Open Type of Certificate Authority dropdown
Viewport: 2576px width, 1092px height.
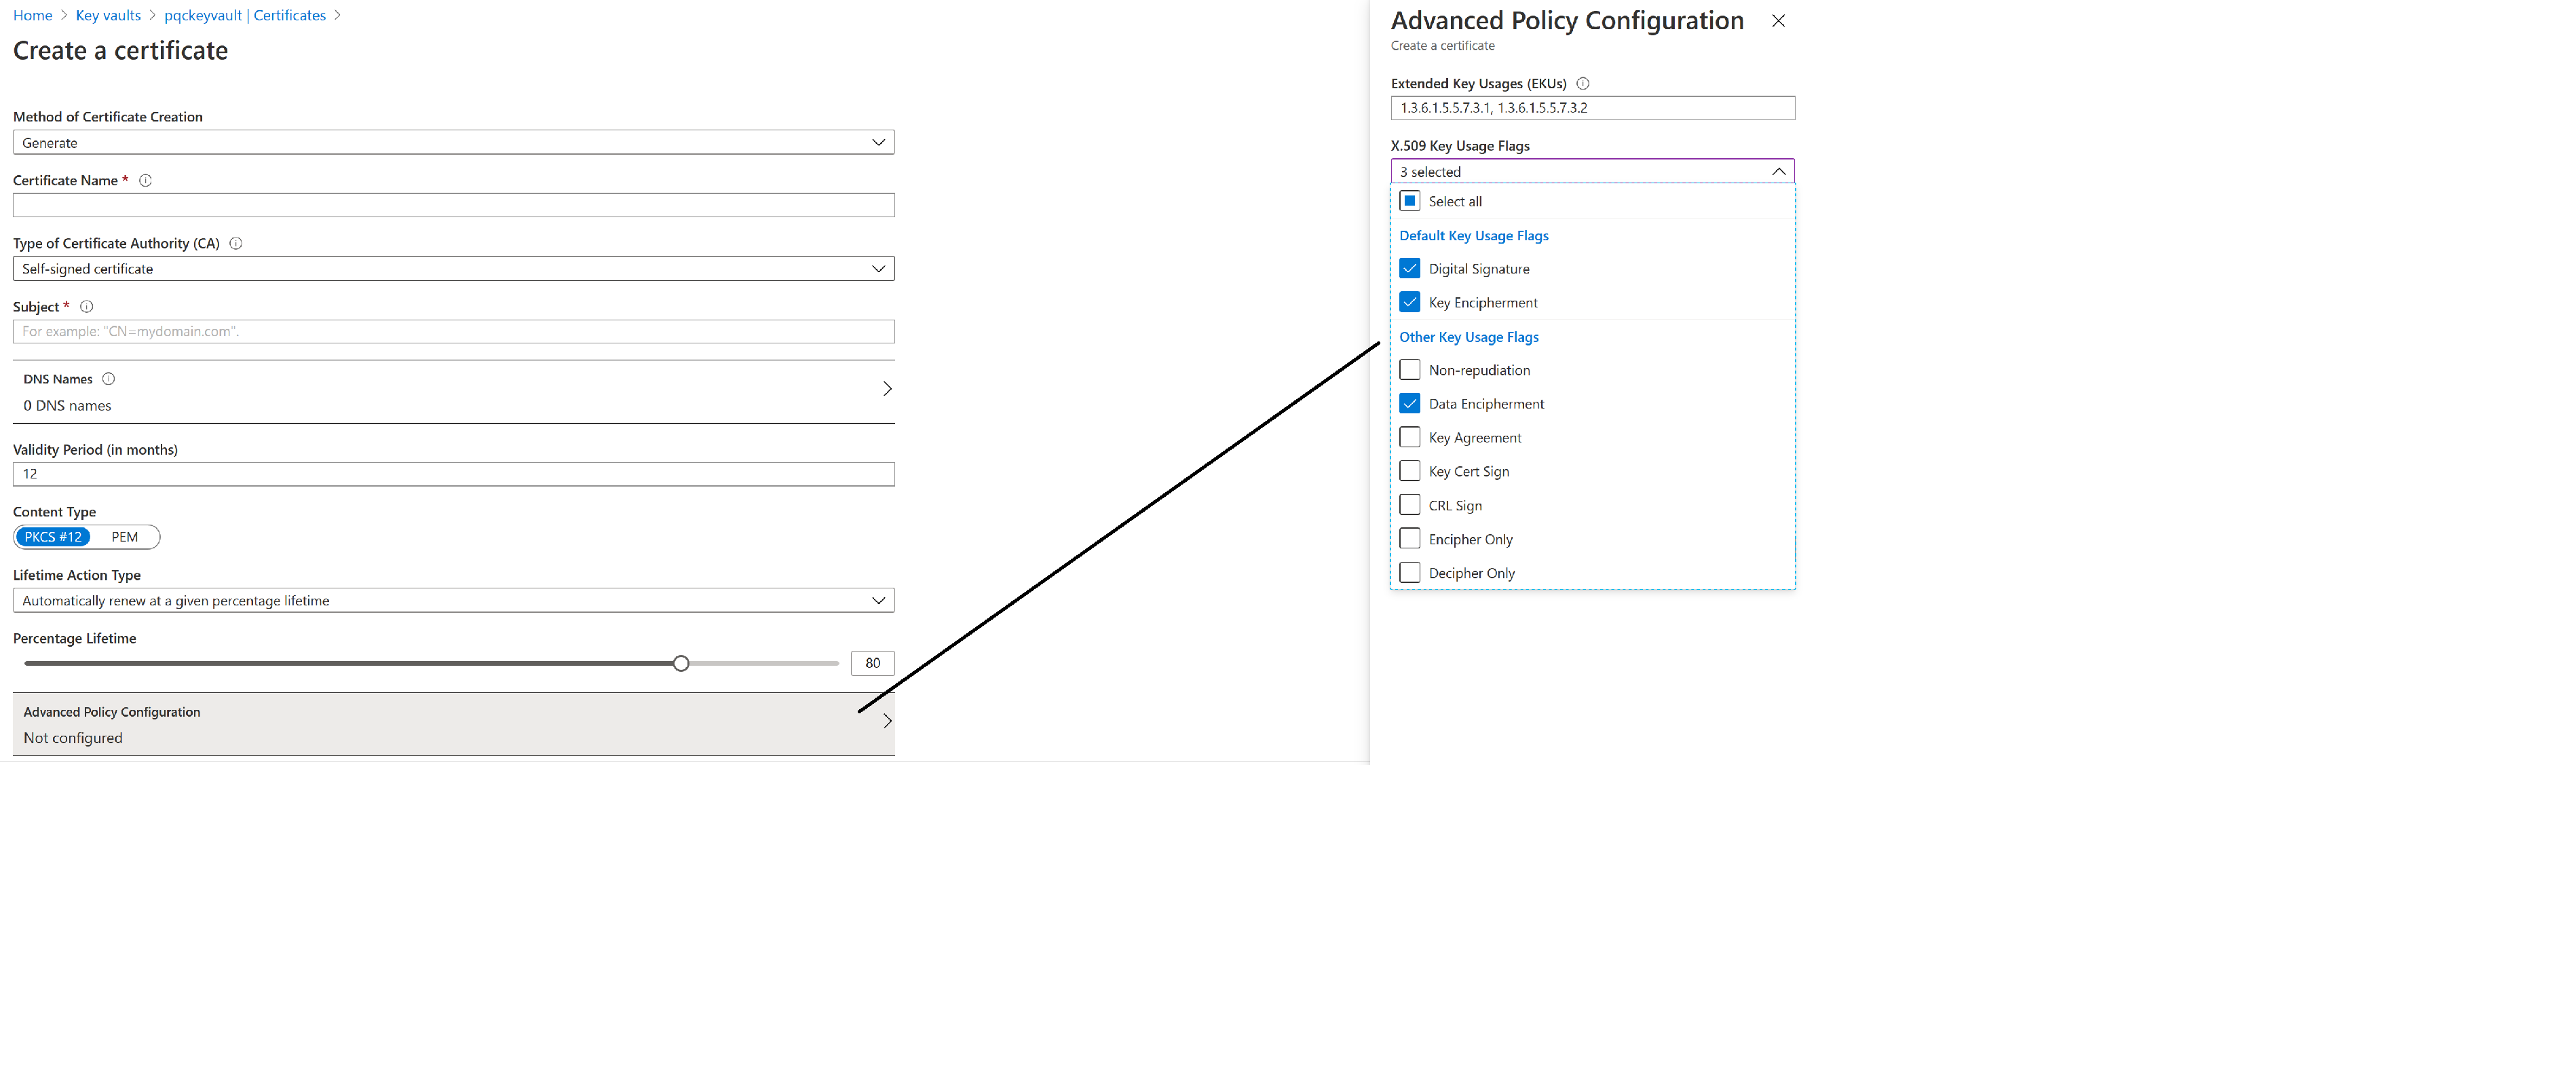click(454, 269)
